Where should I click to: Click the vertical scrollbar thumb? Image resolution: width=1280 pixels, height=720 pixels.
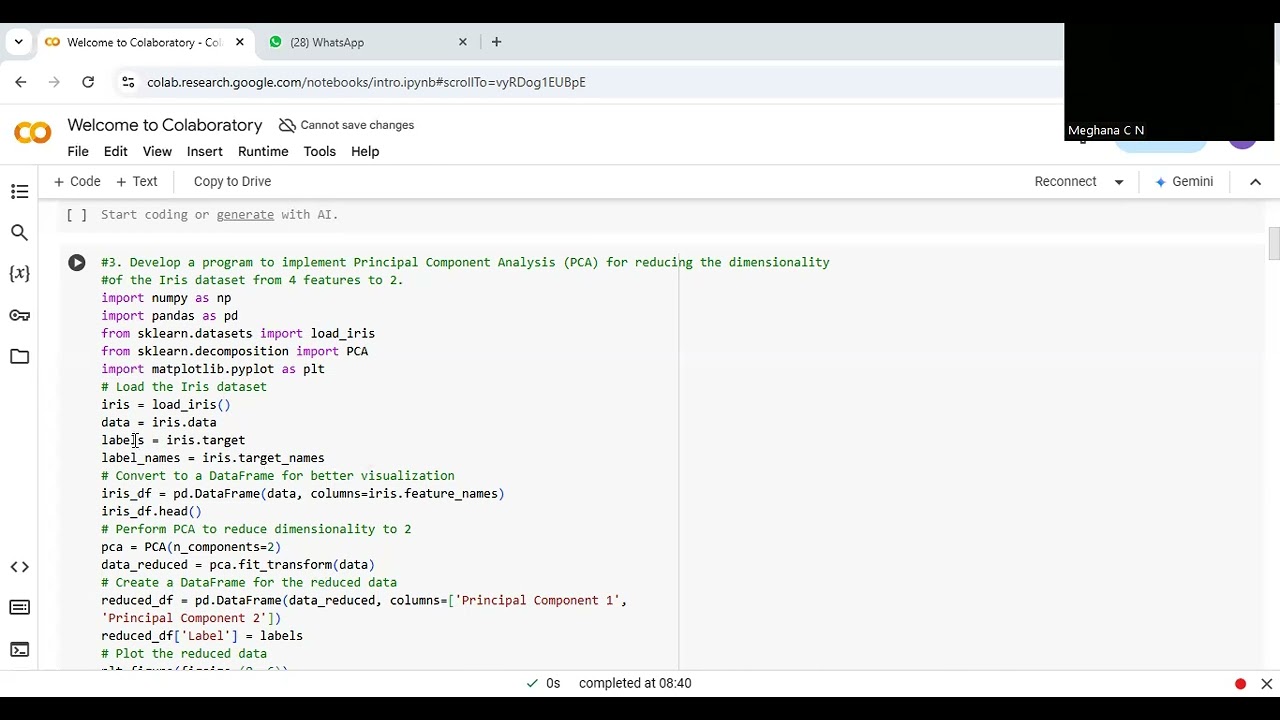(x=1273, y=245)
